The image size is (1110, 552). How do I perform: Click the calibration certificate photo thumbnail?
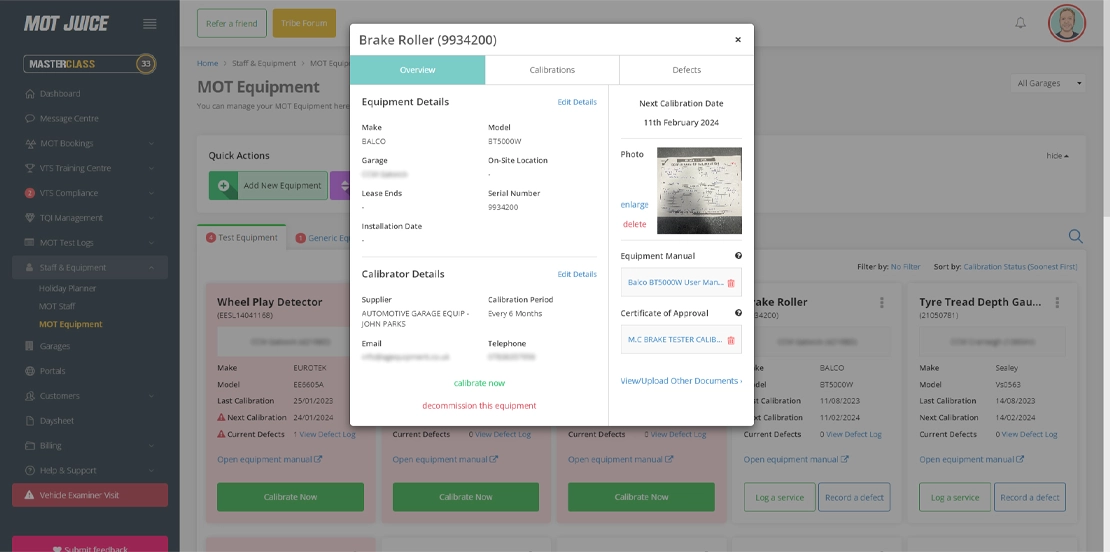coord(699,190)
